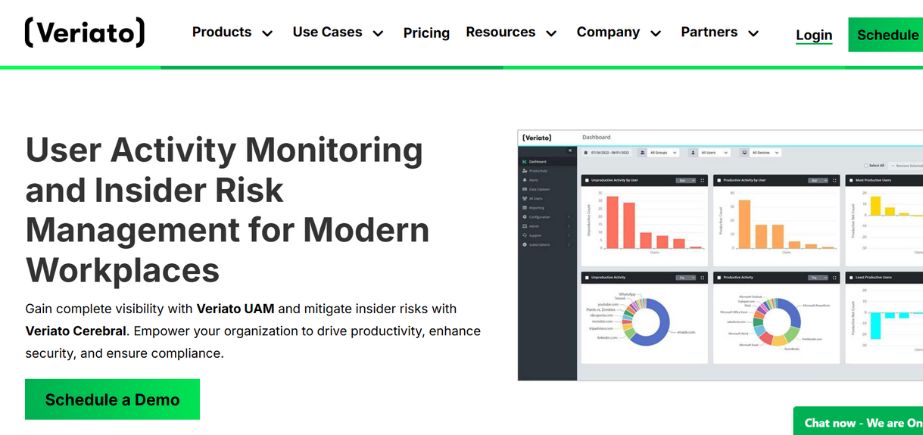Open the Pricing page
Viewport: 923px width, 435px height.
coord(426,33)
